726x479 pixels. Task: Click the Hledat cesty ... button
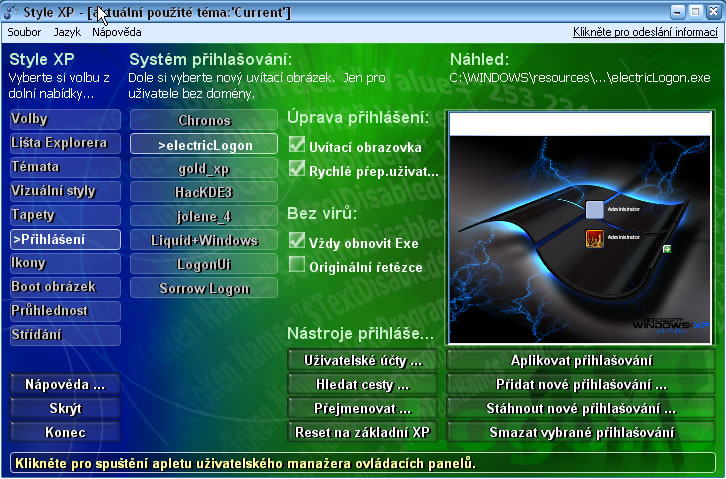pos(363,385)
